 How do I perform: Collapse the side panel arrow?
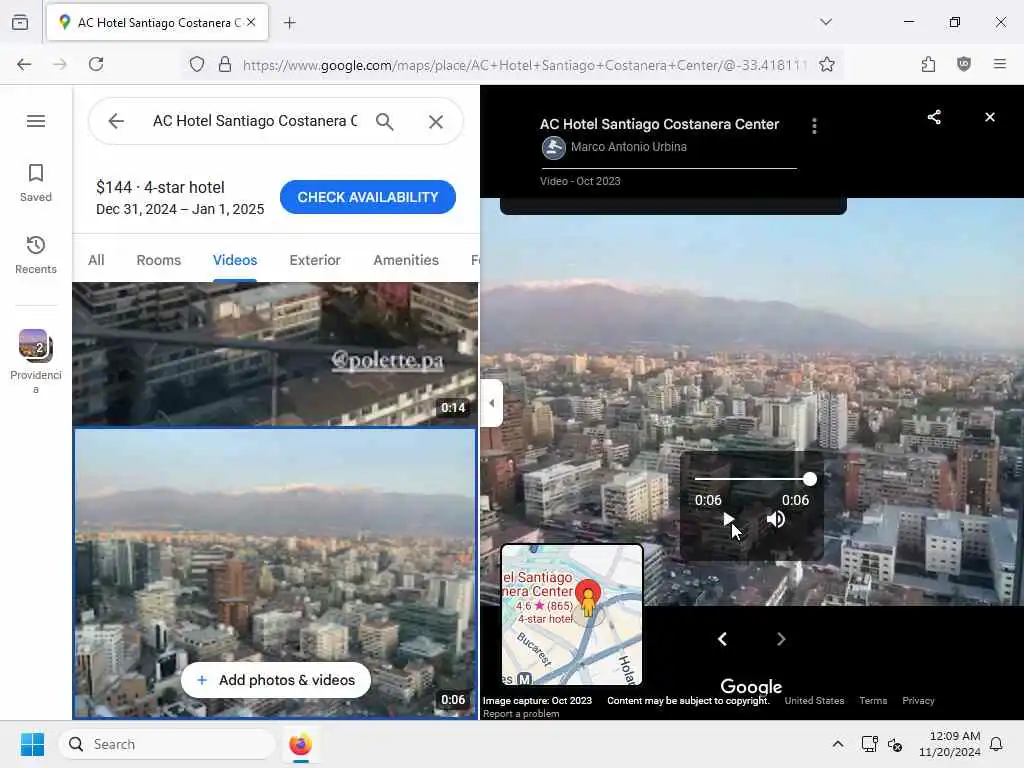pyautogui.click(x=491, y=403)
